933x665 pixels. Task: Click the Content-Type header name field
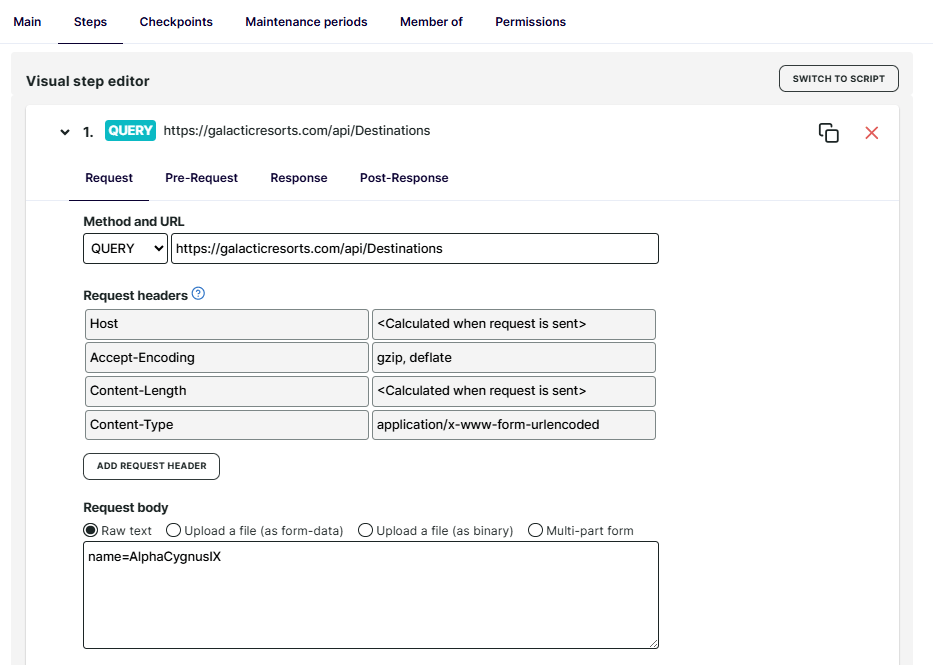click(x=227, y=425)
